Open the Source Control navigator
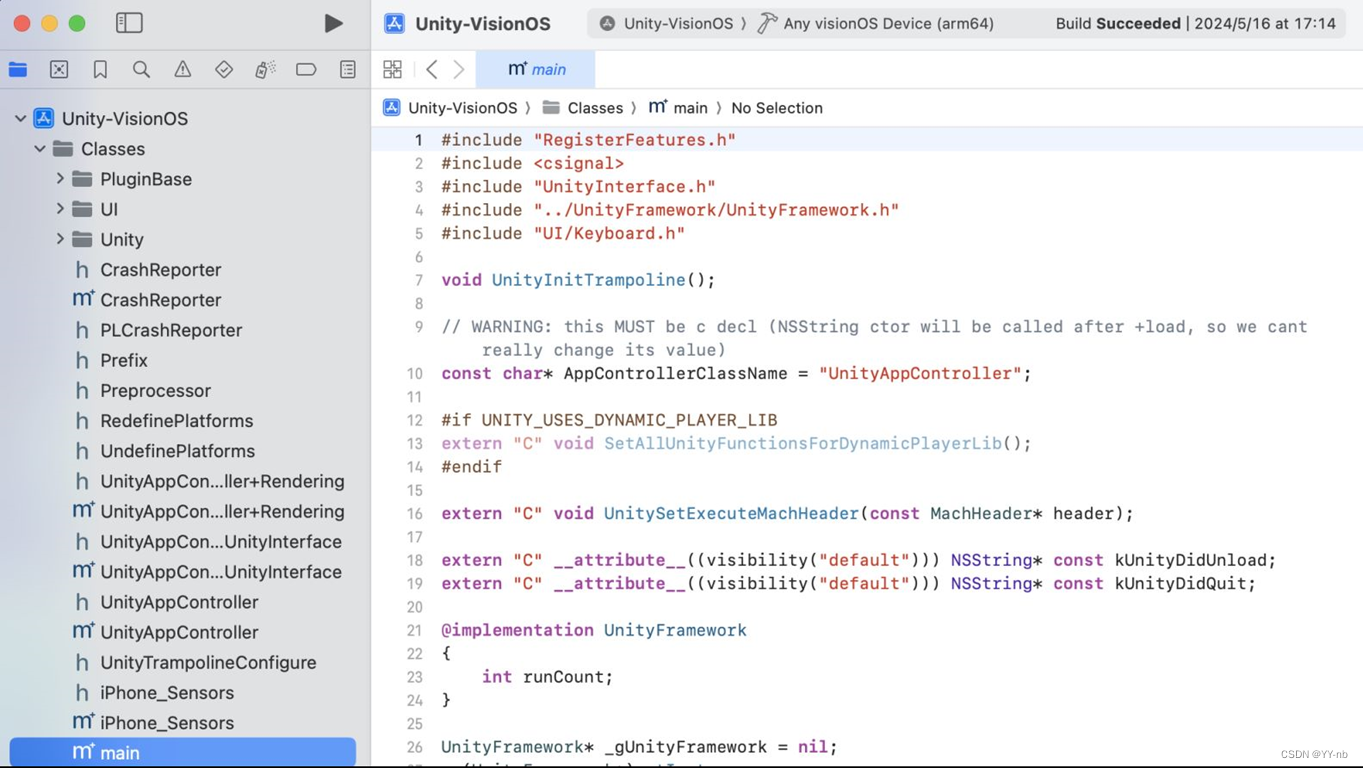1363x768 pixels. click(x=59, y=69)
